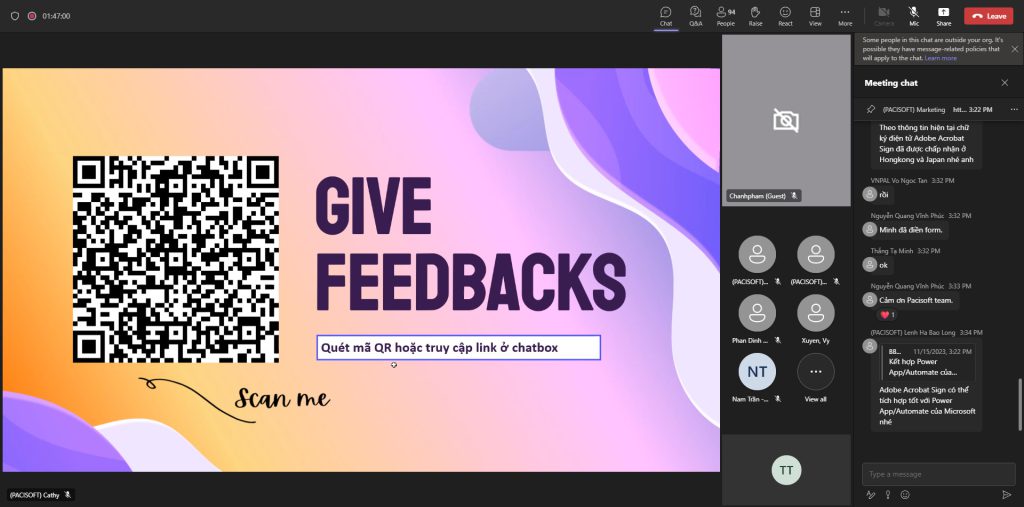1024x507 pixels.
Task: Click avatar beside 'rồi' message
Action: pyautogui.click(x=869, y=194)
